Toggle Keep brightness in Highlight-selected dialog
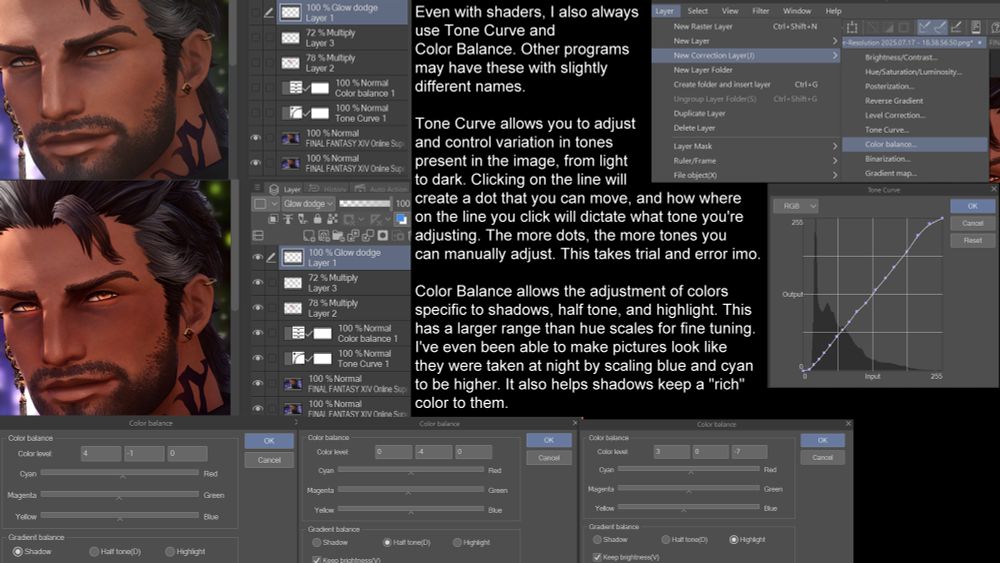 596,557
